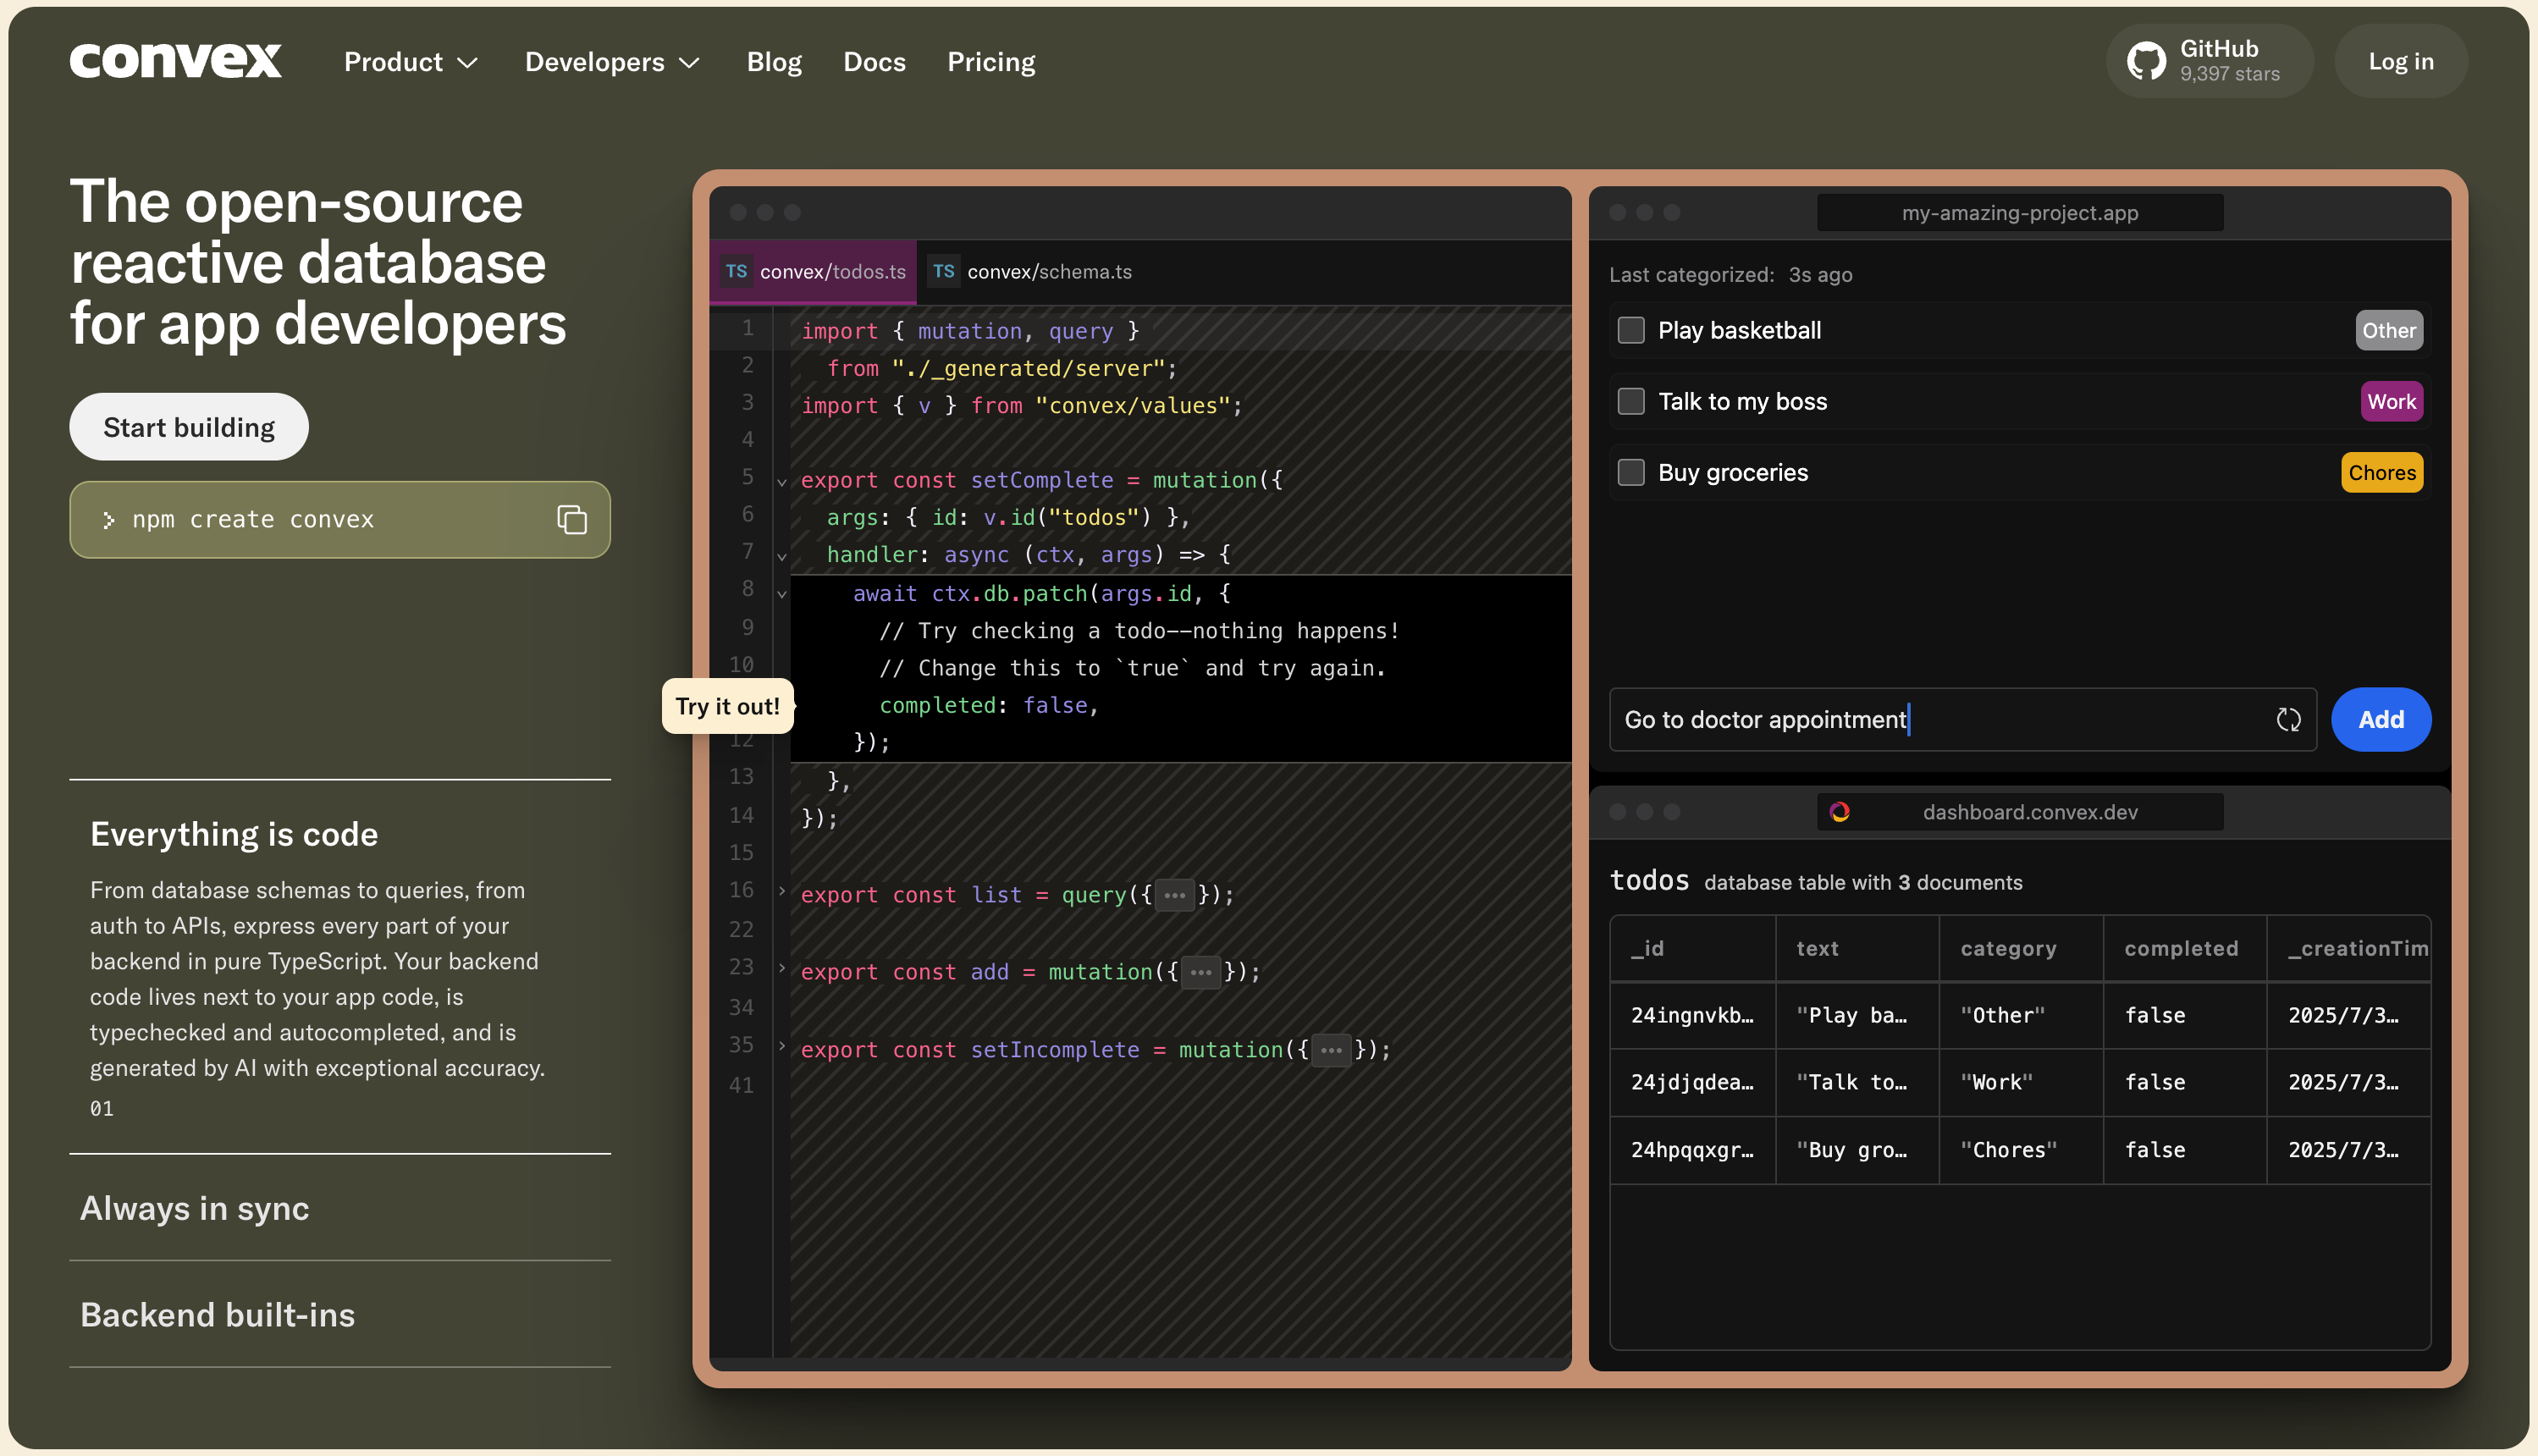The width and height of the screenshot is (2538, 1456).
Task: Click the TS icon on the schema.ts tab
Action: 943,271
